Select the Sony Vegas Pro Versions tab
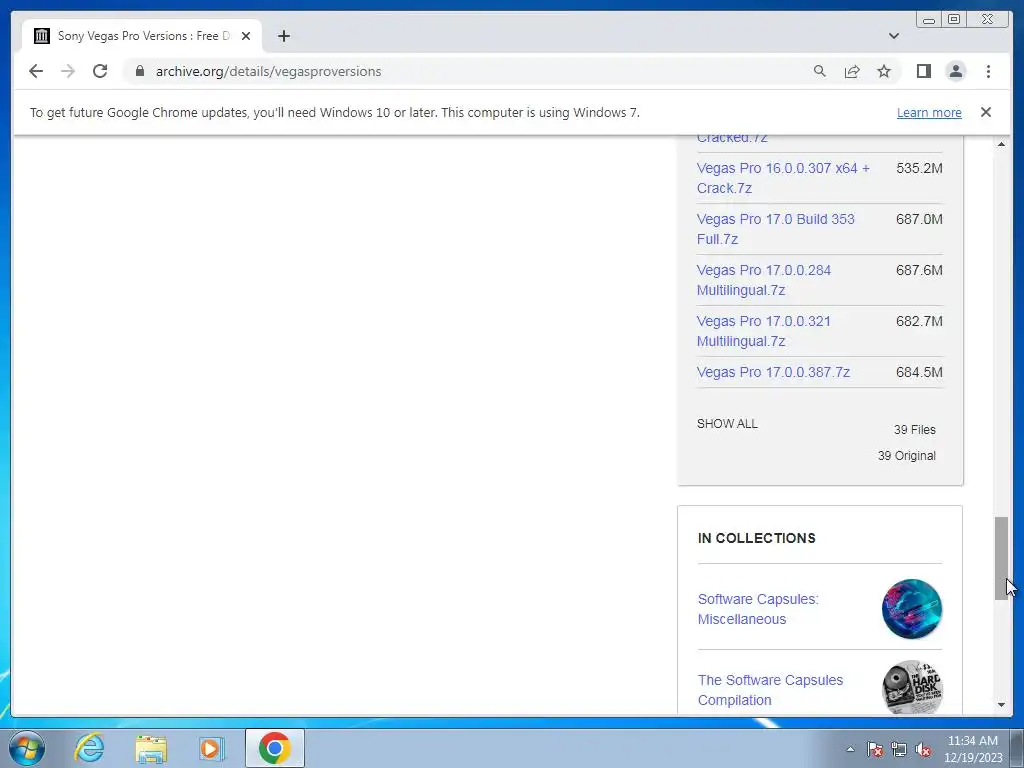Viewport: 1024px width, 768px height. point(142,36)
